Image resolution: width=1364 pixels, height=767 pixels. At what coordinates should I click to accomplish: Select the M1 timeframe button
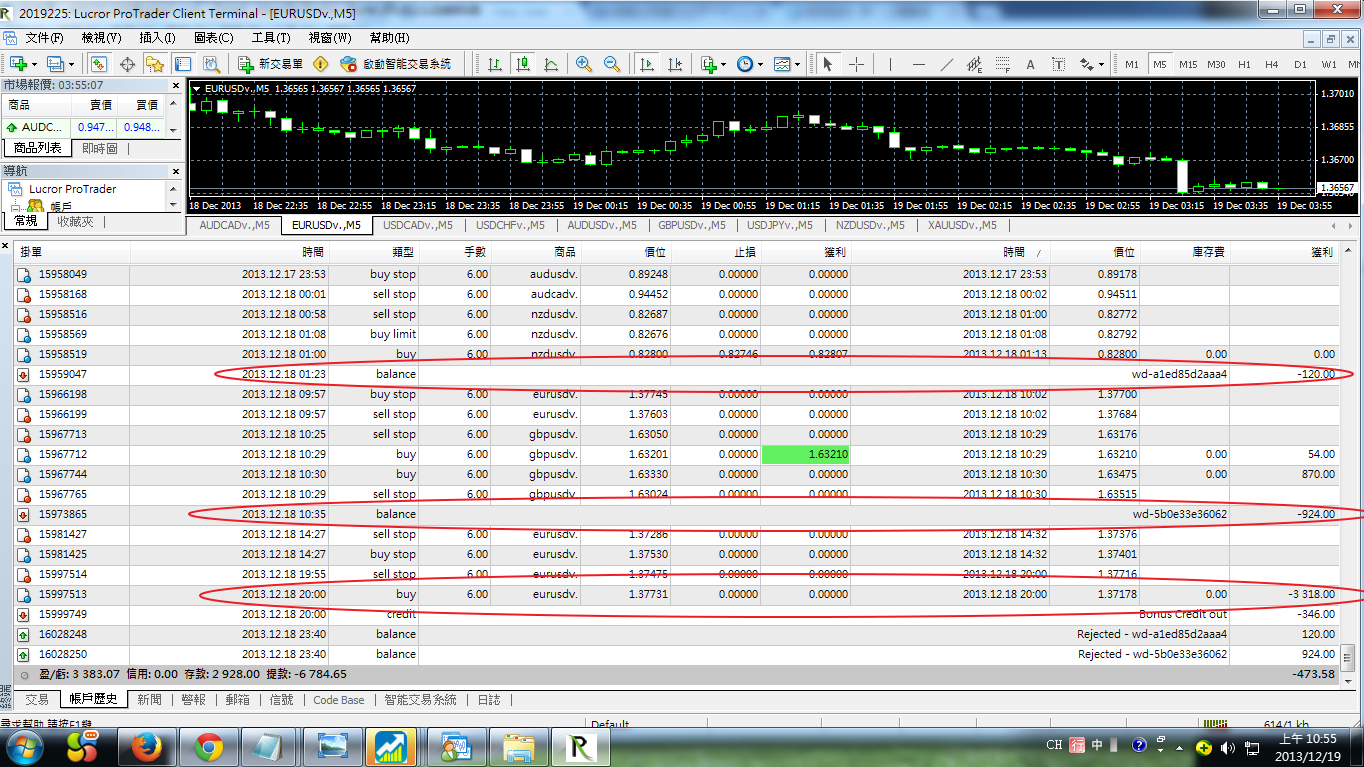click(1132, 64)
